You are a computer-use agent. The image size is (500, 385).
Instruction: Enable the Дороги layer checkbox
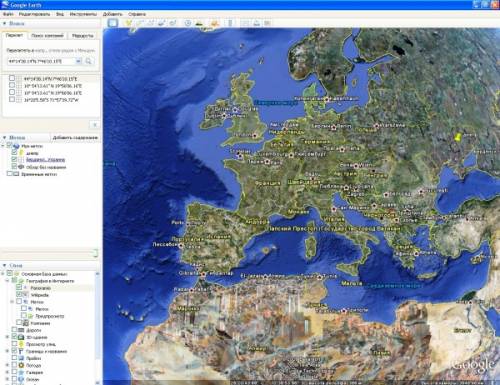[x=14, y=329]
